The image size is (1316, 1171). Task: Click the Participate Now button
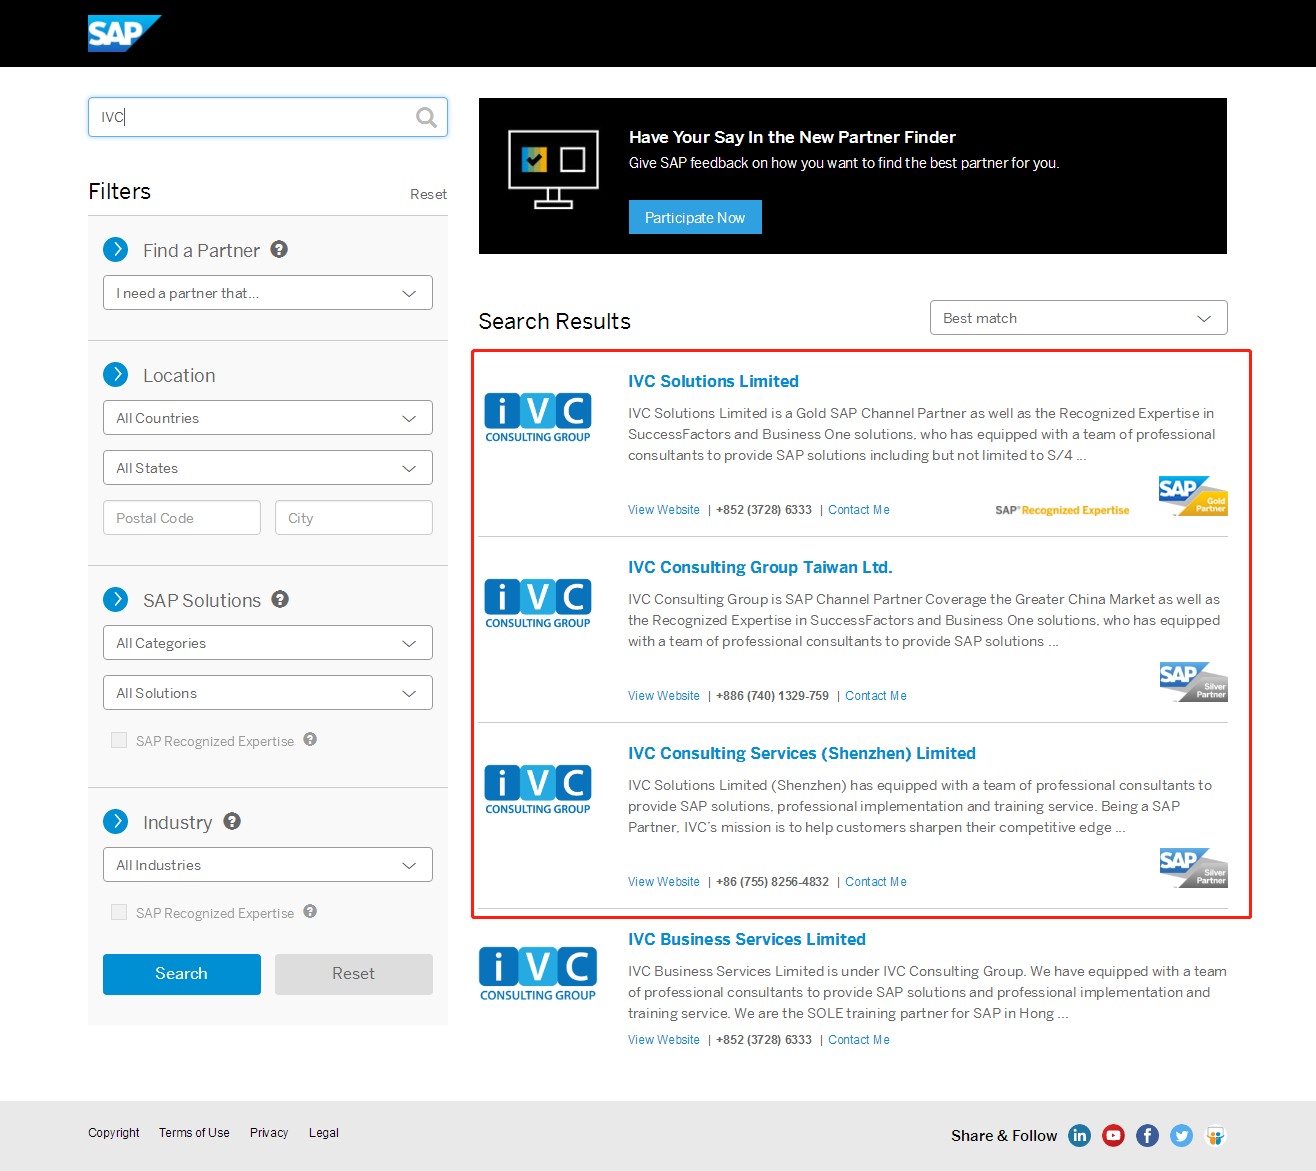tap(695, 218)
